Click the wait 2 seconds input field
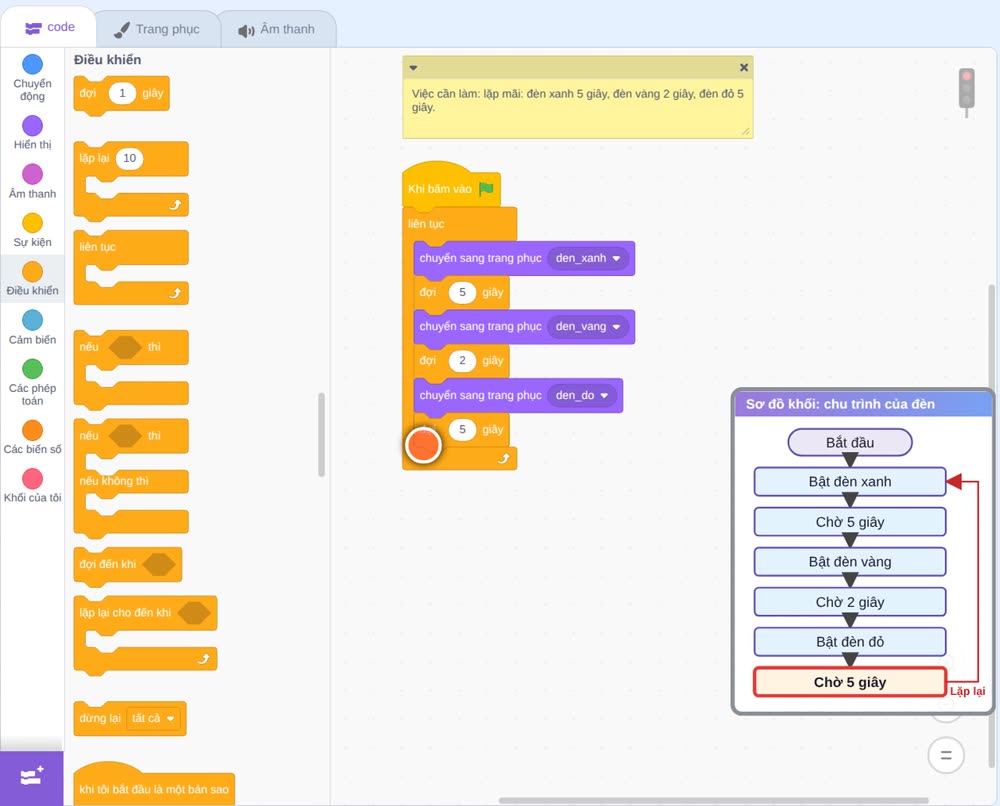 point(462,361)
